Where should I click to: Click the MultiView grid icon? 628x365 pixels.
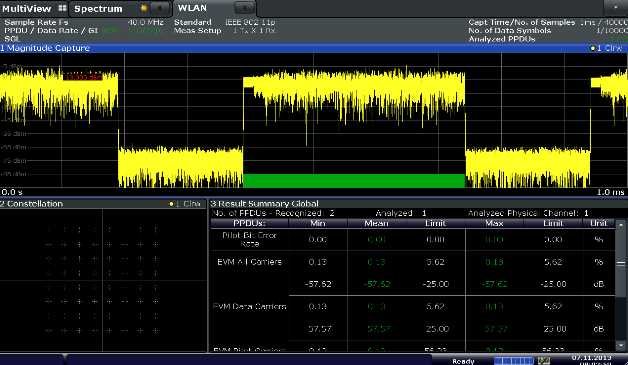pos(62,8)
